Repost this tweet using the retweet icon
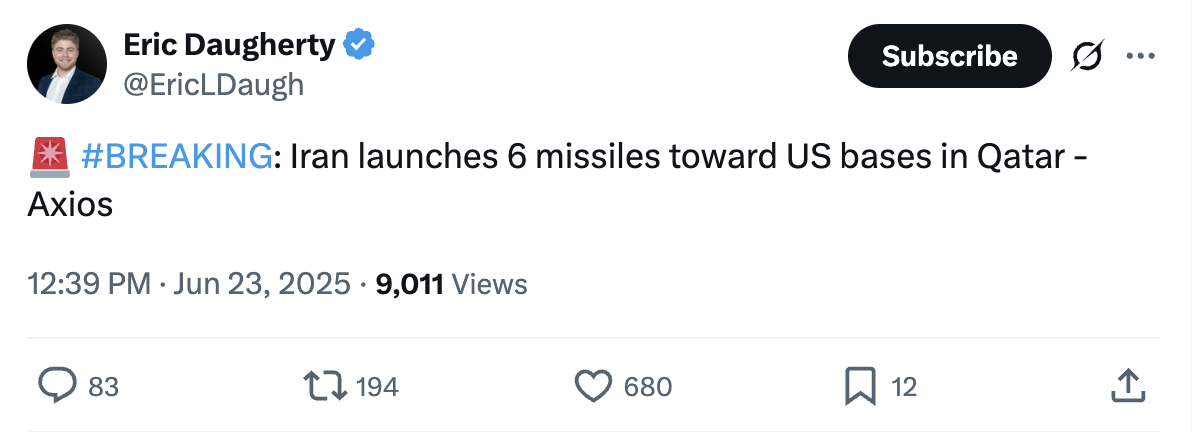 coord(326,386)
